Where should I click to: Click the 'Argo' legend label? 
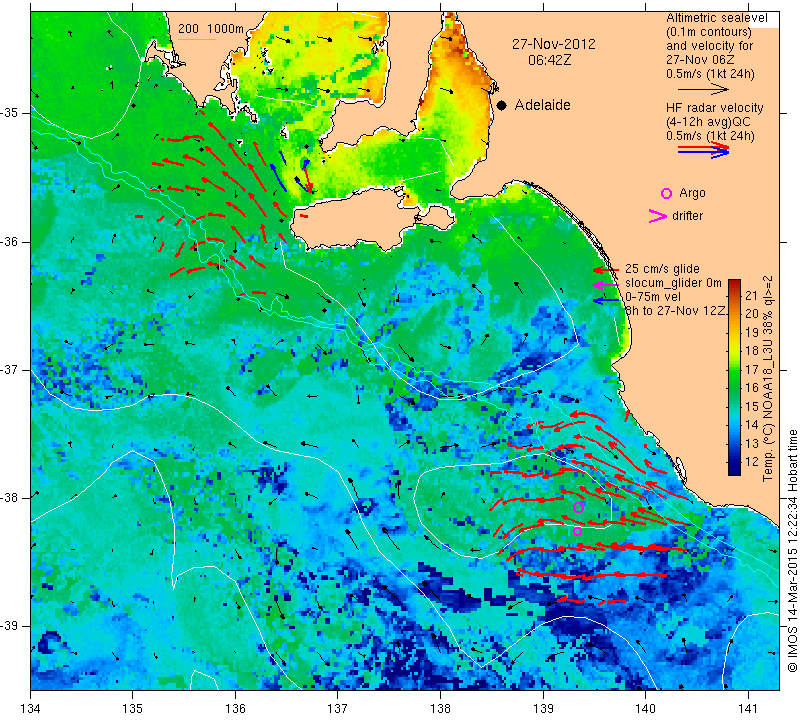pos(692,193)
